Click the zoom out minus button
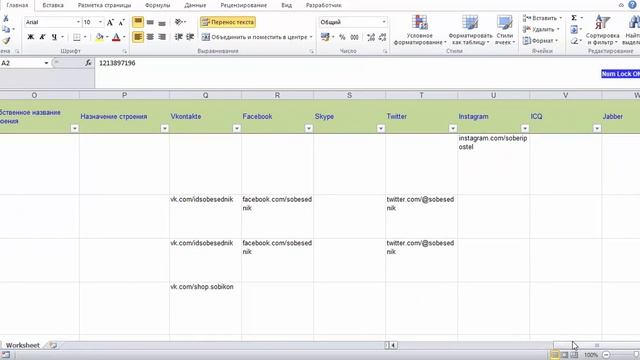The height and width of the screenshot is (360, 640). coord(607,355)
